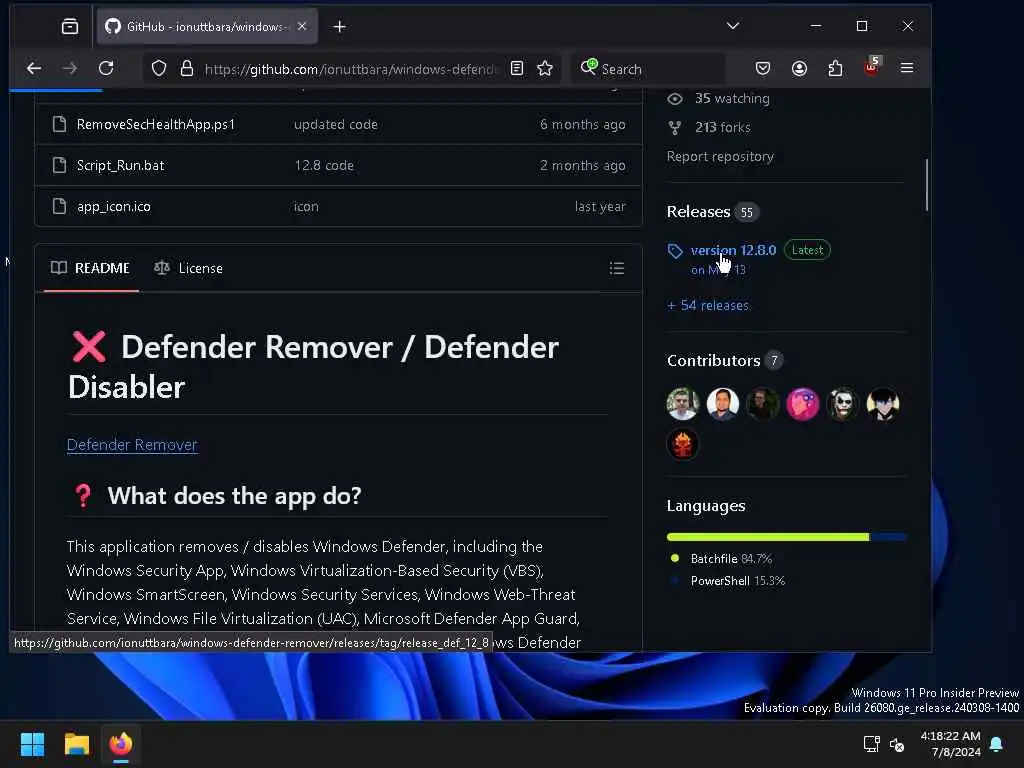Open the red flame contributor avatar
The image size is (1024, 768).
click(x=682, y=444)
